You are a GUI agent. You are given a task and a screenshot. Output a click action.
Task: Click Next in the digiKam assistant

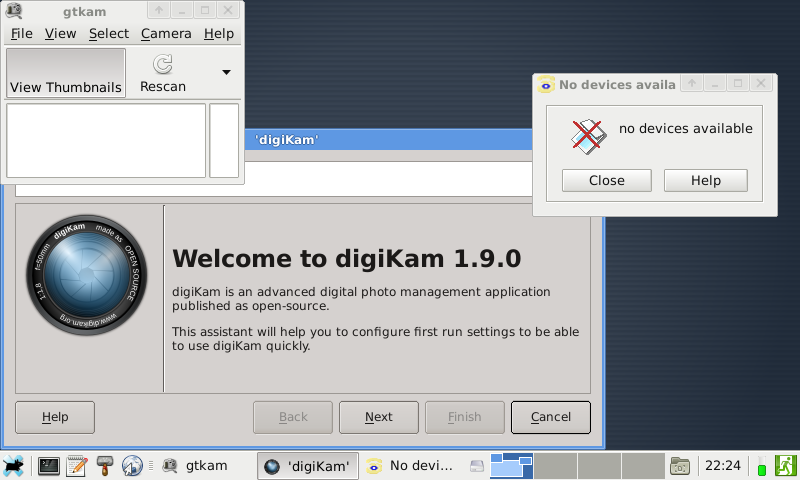pos(378,417)
